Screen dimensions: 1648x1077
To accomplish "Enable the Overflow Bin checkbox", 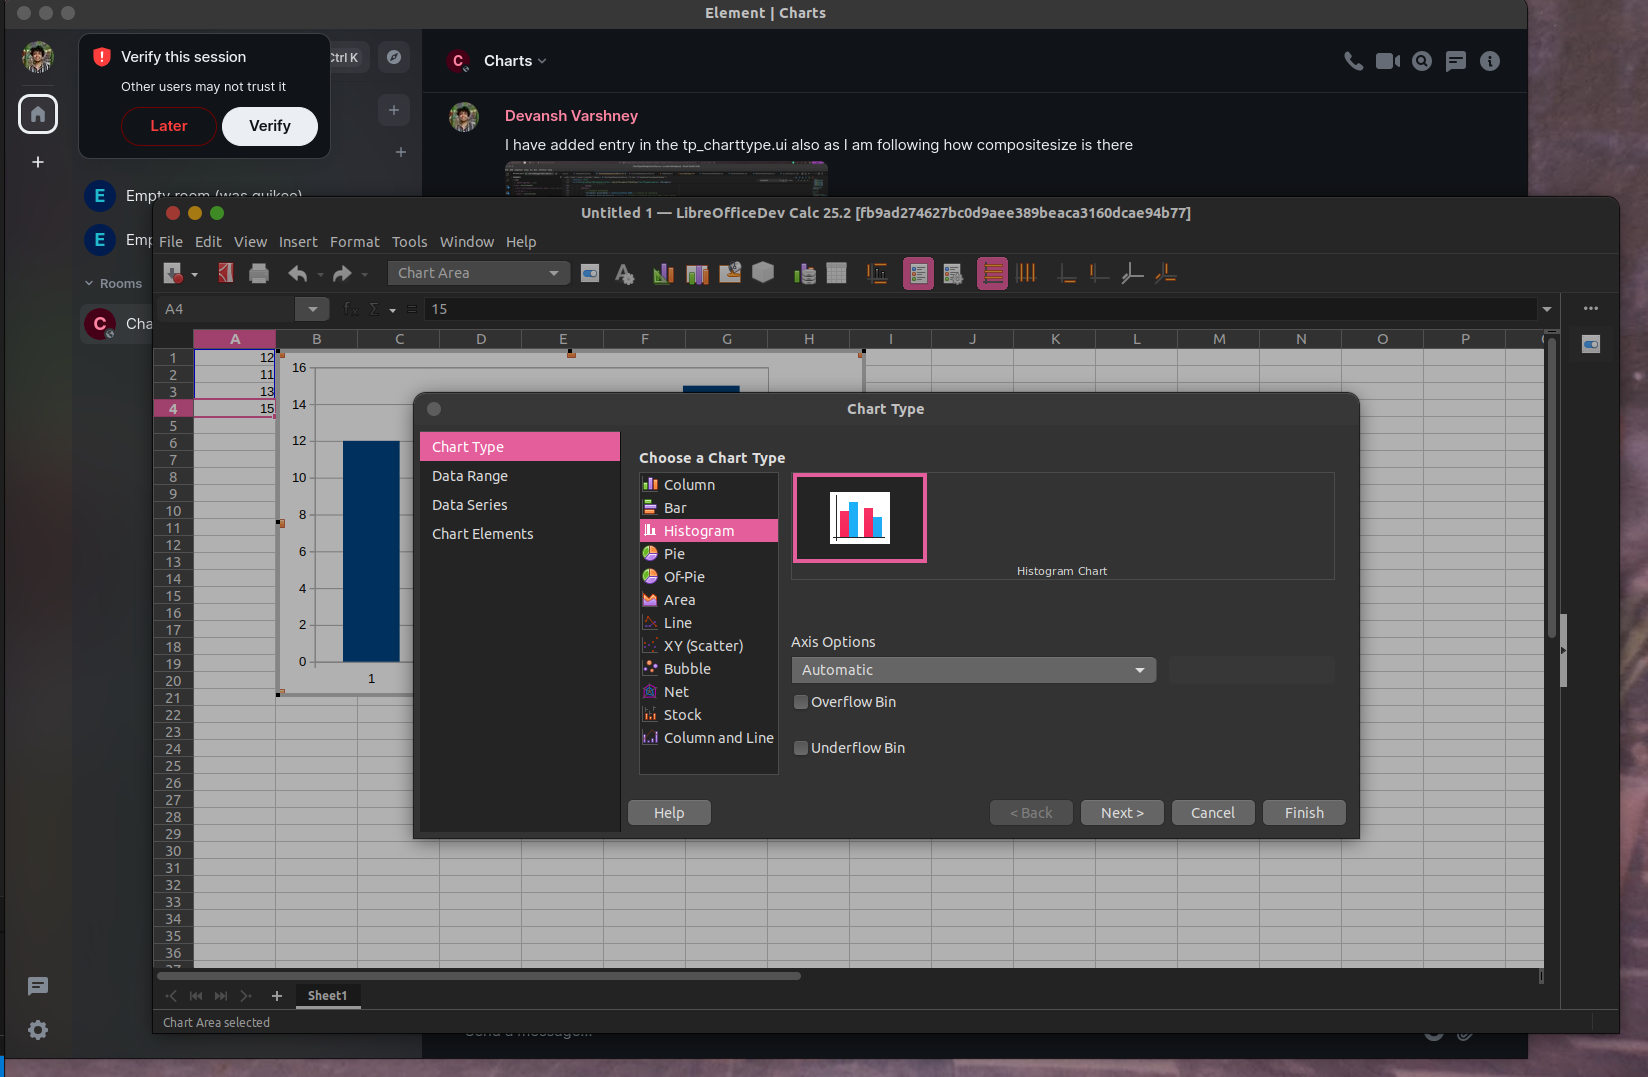I will coord(800,702).
